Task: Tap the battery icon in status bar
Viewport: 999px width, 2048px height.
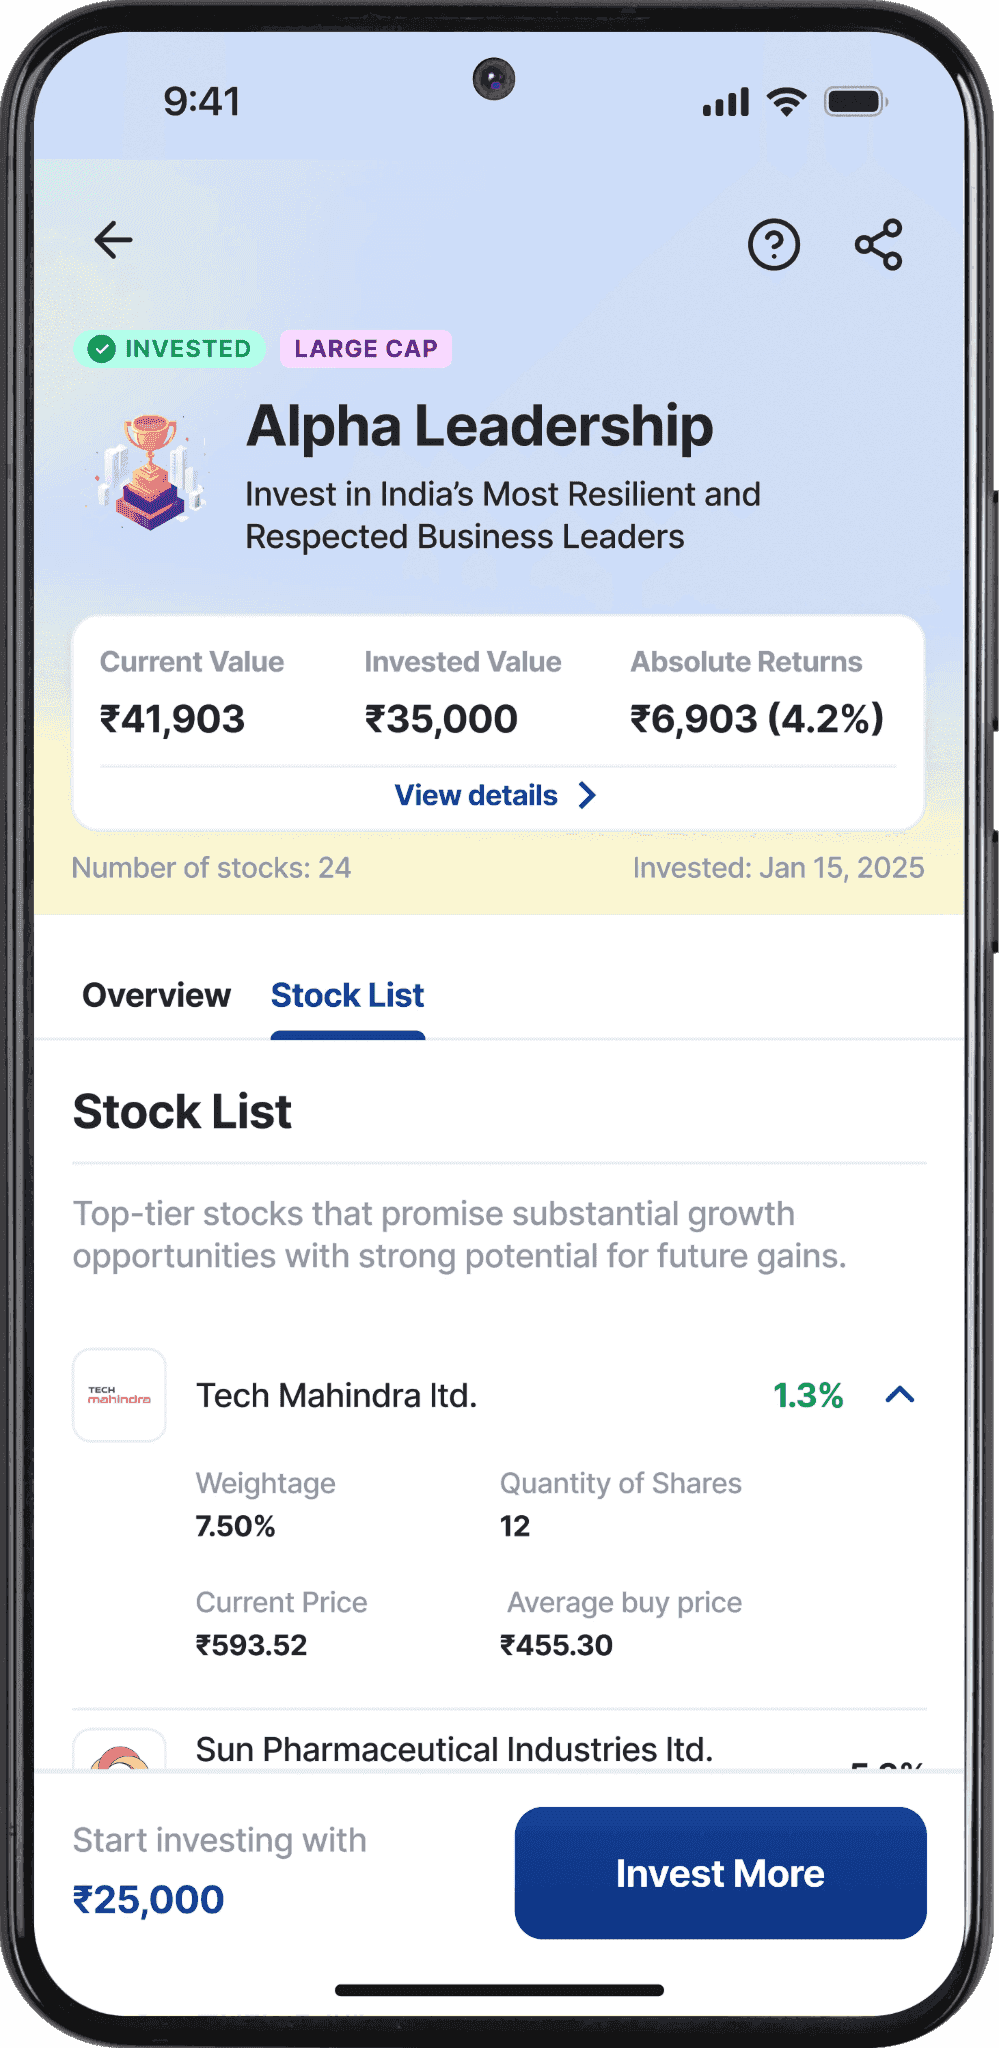Action: click(855, 102)
